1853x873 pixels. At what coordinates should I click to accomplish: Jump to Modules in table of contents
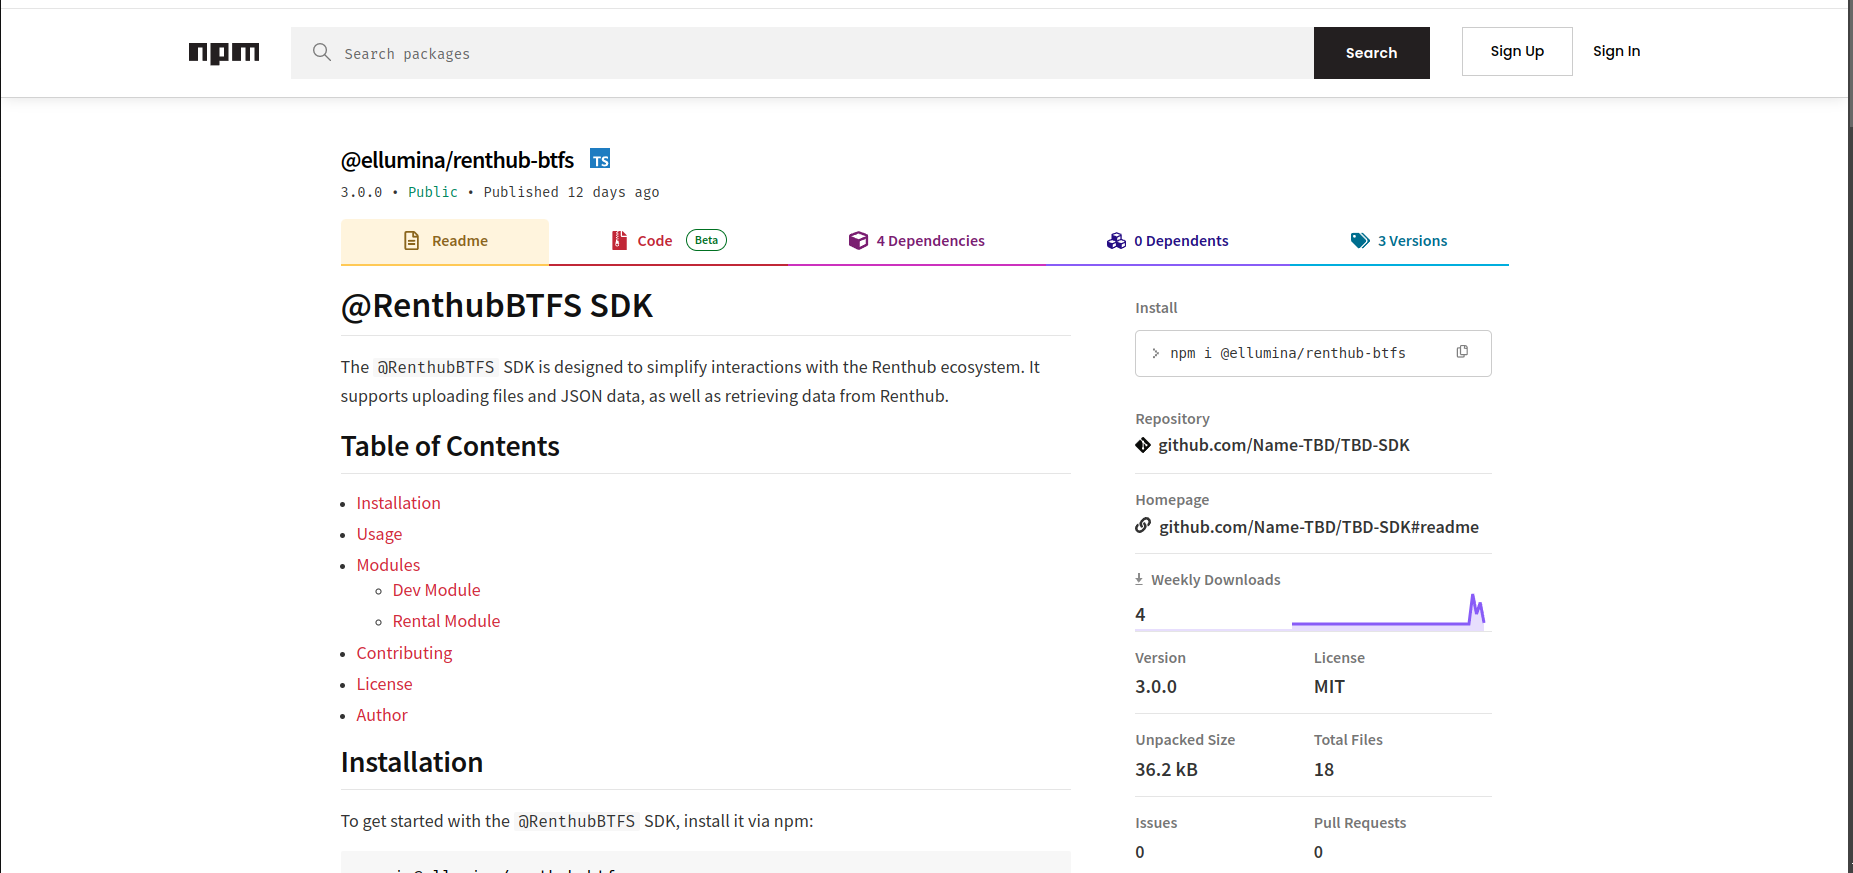point(388,565)
